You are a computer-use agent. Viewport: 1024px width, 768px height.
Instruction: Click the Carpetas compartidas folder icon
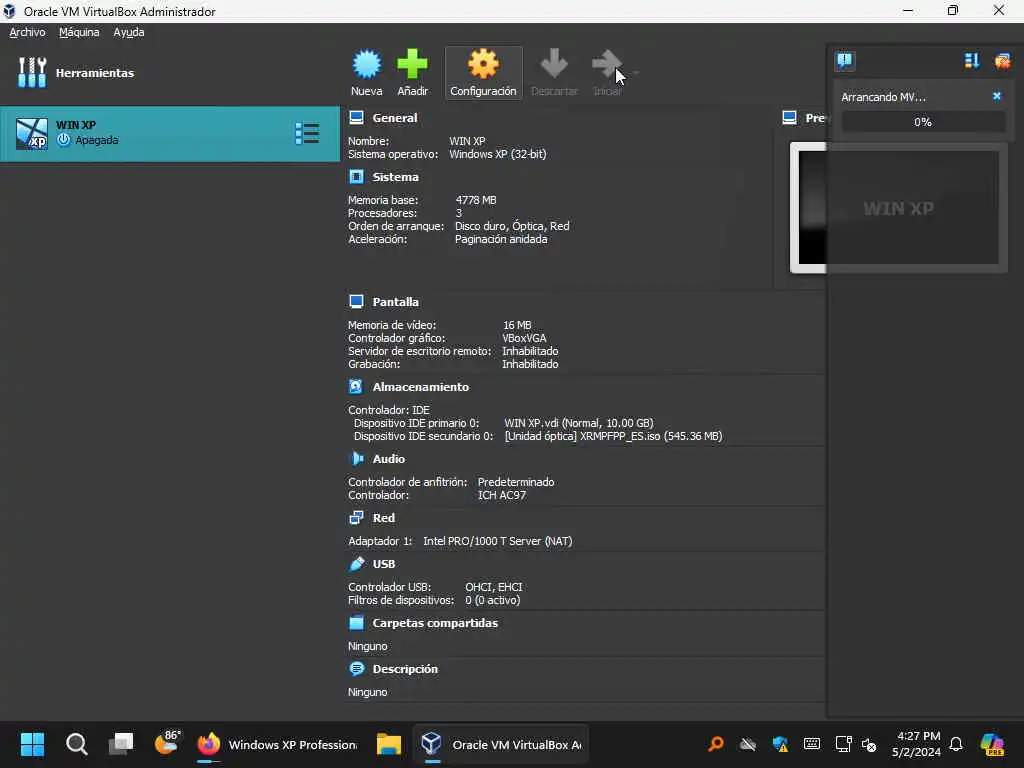click(x=357, y=623)
